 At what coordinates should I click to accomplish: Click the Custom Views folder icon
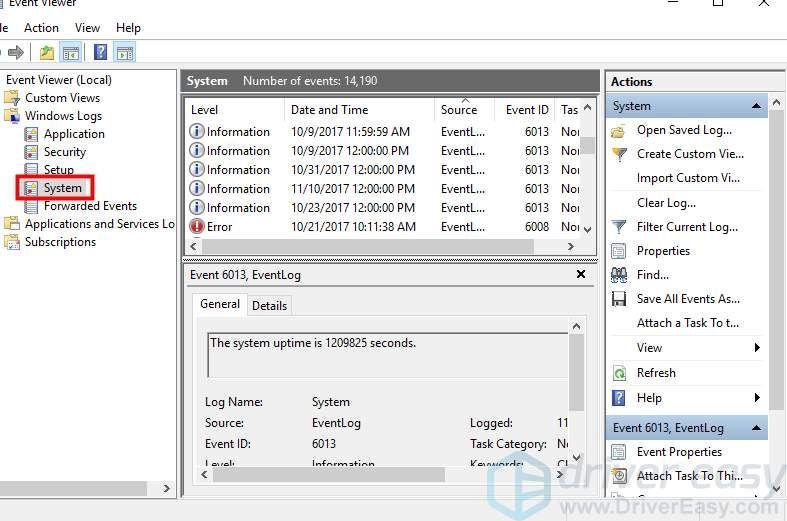[x=12, y=98]
